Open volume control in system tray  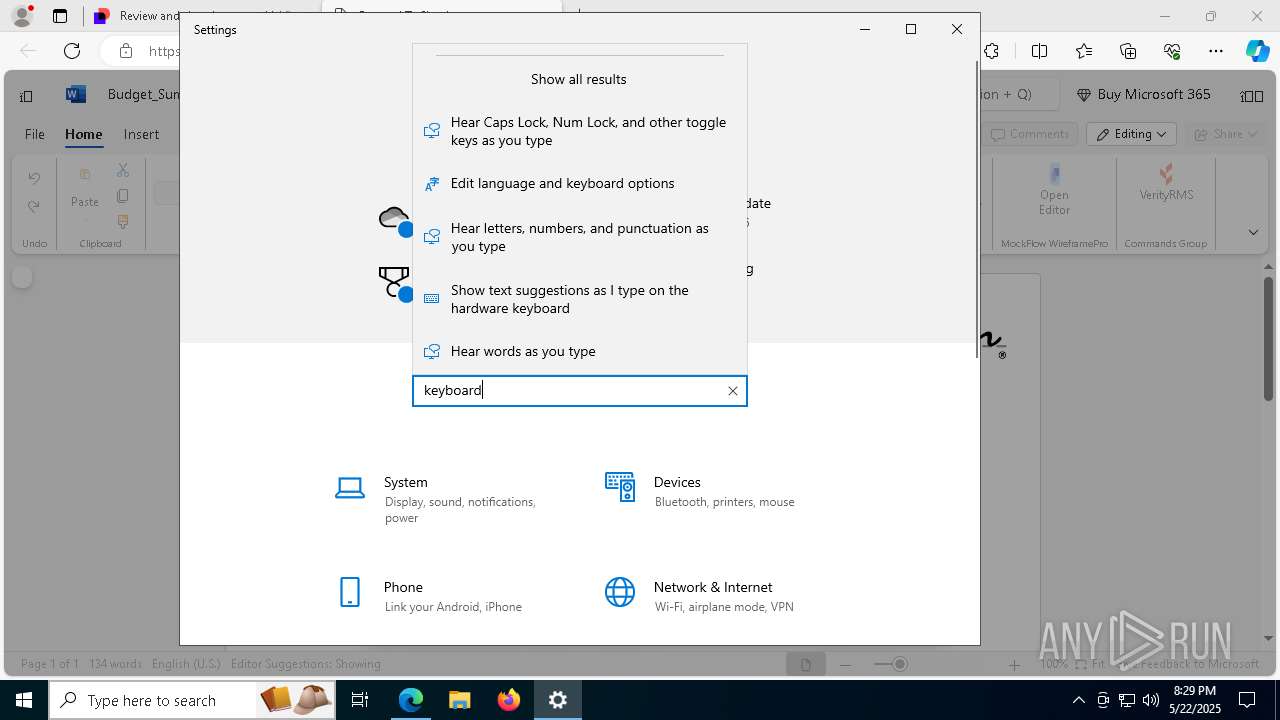tap(1150, 700)
